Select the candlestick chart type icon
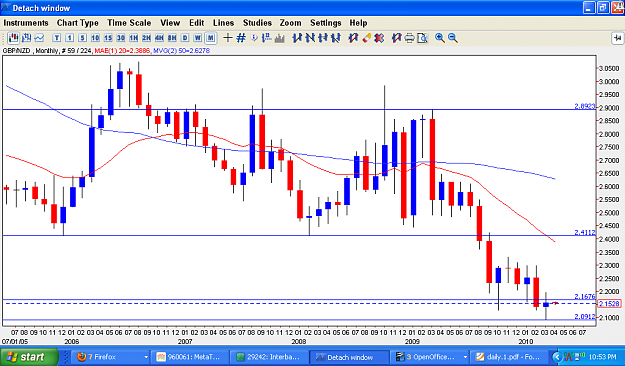The width and height of the screenshot is (625, 366). point(14,38)
